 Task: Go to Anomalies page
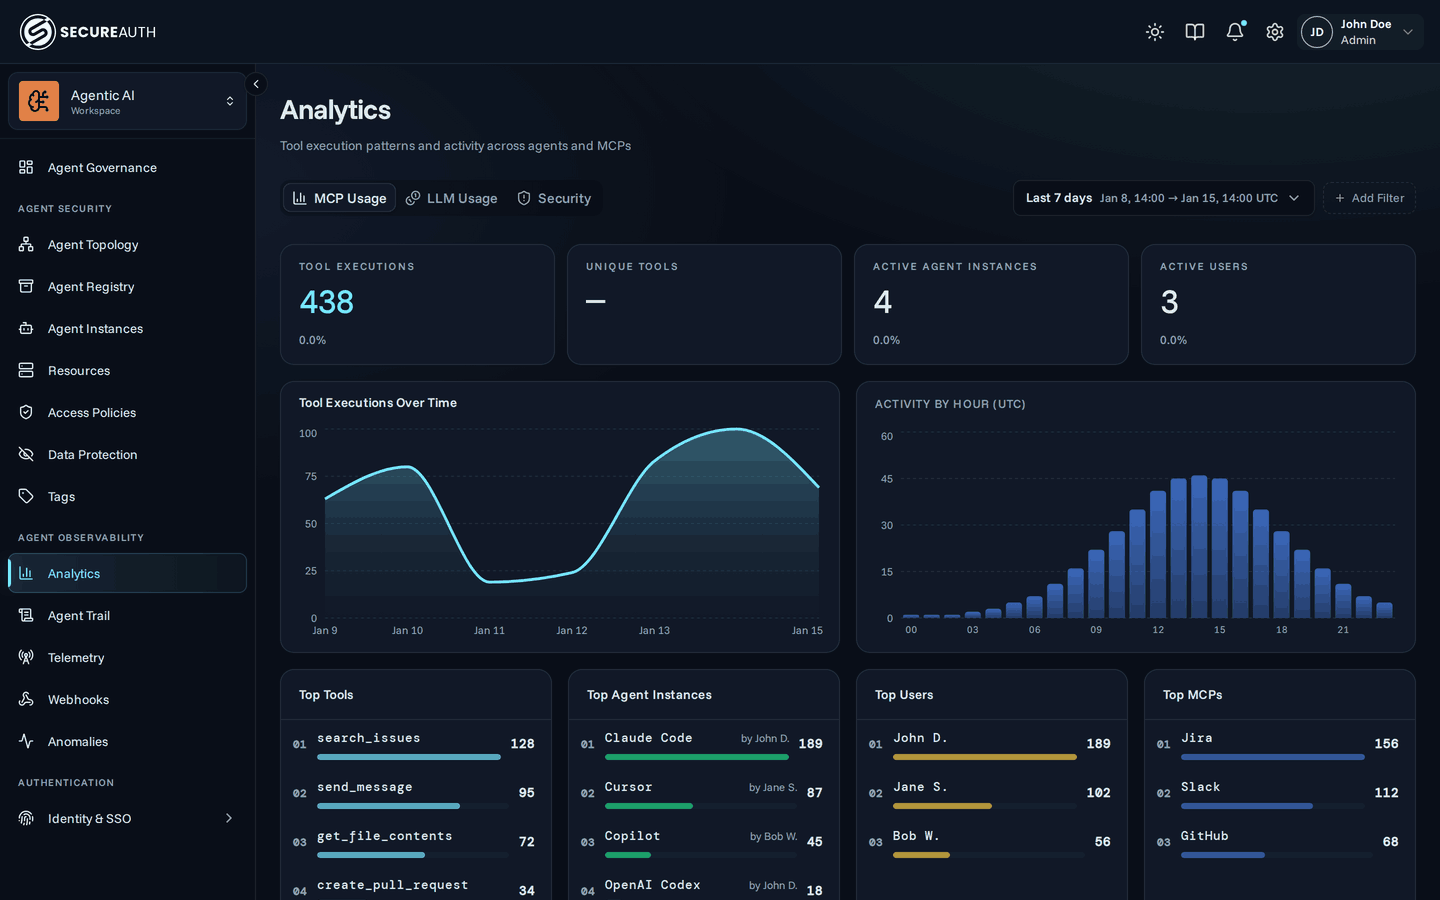[x=127, y=741]
